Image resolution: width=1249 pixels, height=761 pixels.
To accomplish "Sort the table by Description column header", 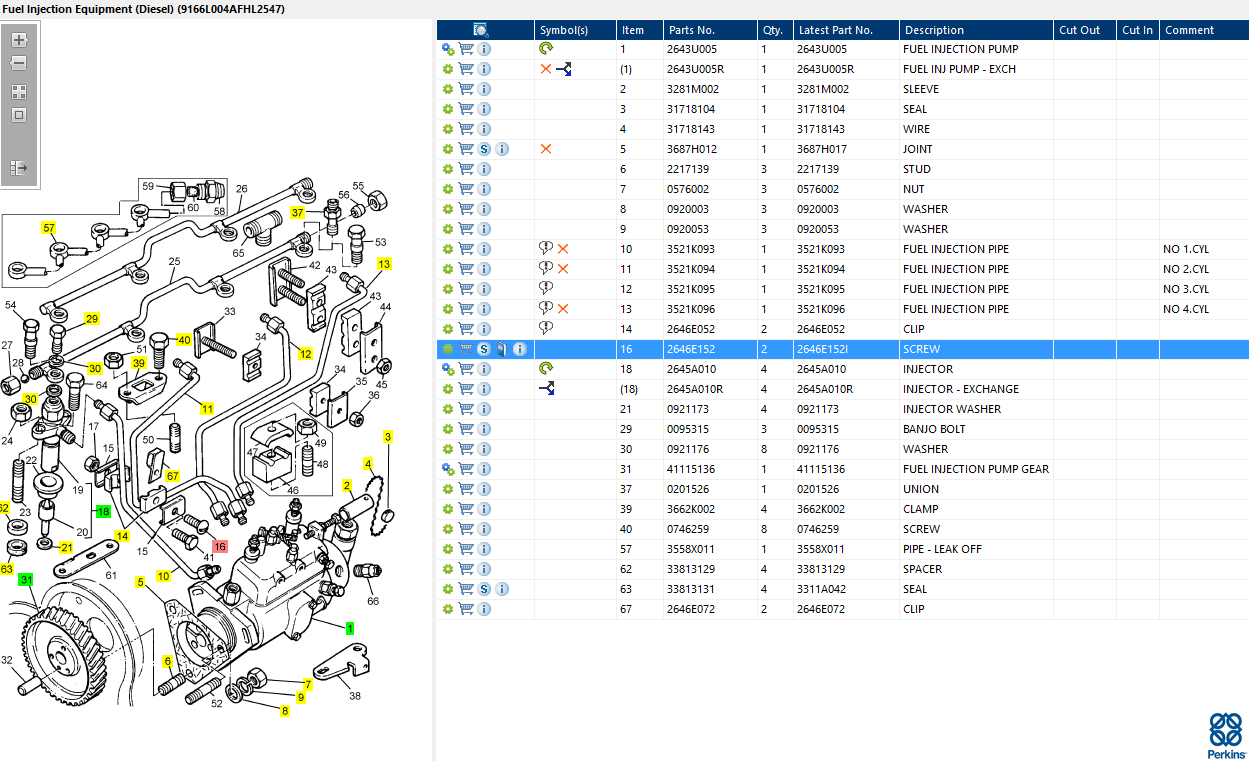I will click(x=934, y=30).
